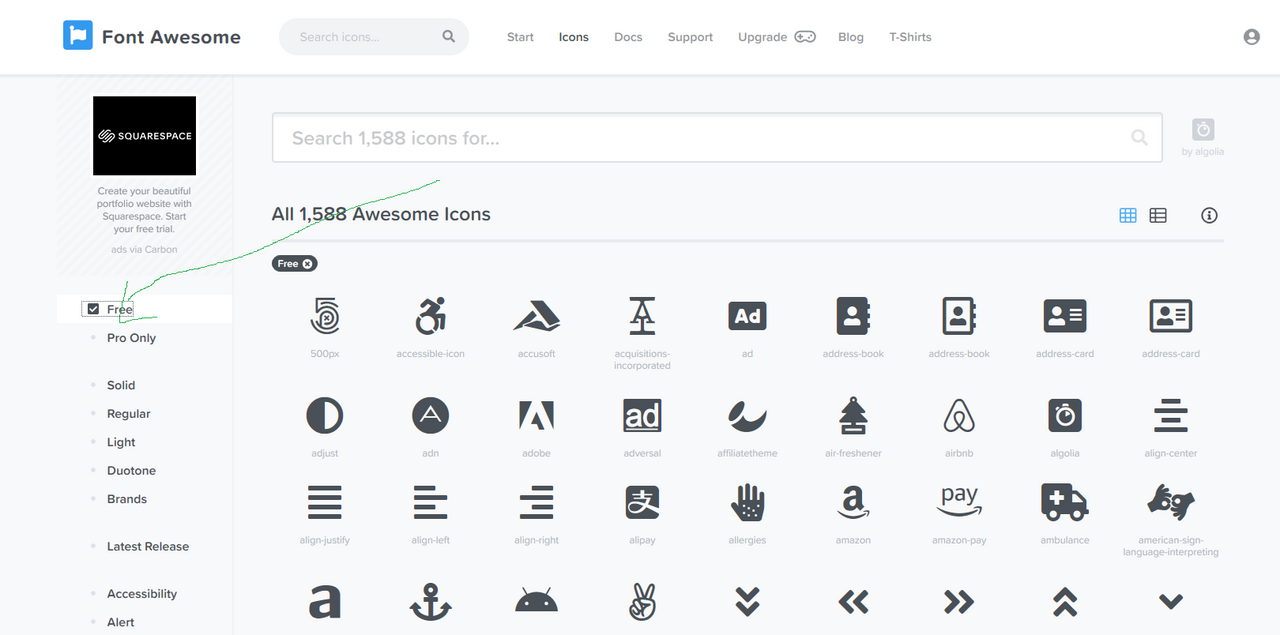Viewport: 1280px width, 635px height.
Task: Select the airbnb logo icon
Action: [959, 415]
